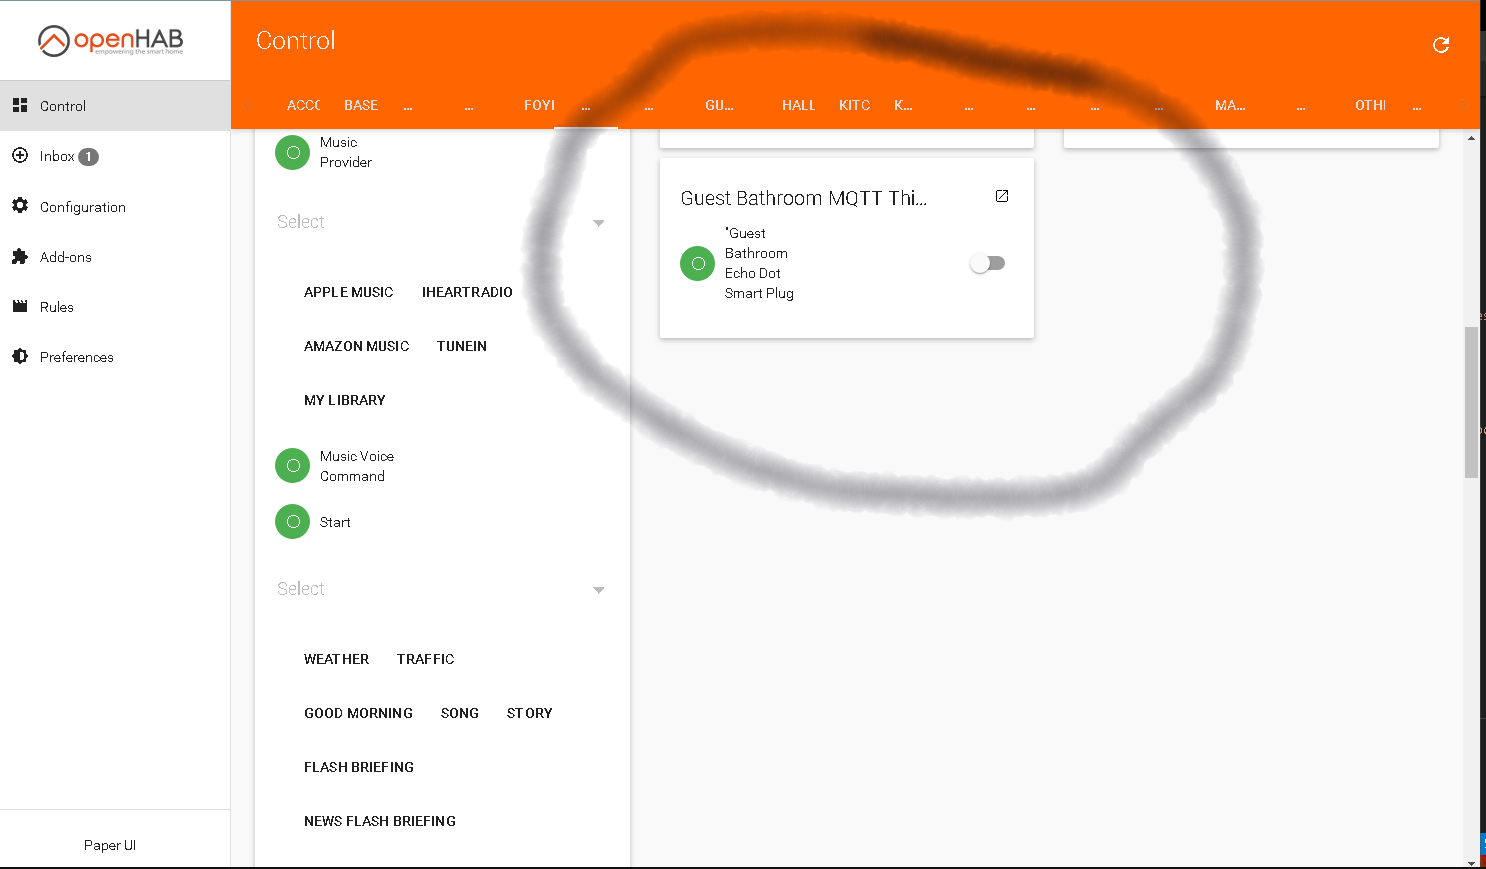This screenshot has width=1486, height=869.
Task: Click the green Music Provider item icon
Action: (x=292, y=153)
